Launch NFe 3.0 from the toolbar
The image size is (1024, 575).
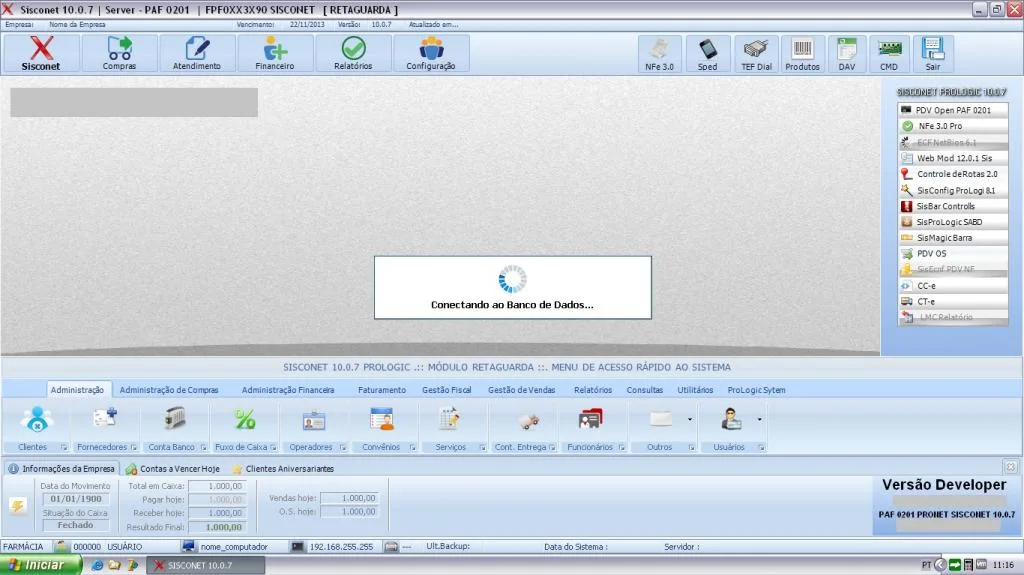[660, 54]
